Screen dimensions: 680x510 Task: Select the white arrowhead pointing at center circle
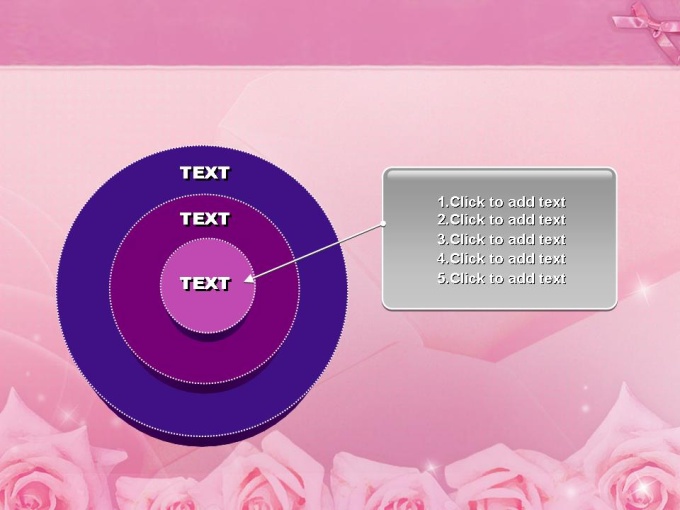(x=249, y=278)
